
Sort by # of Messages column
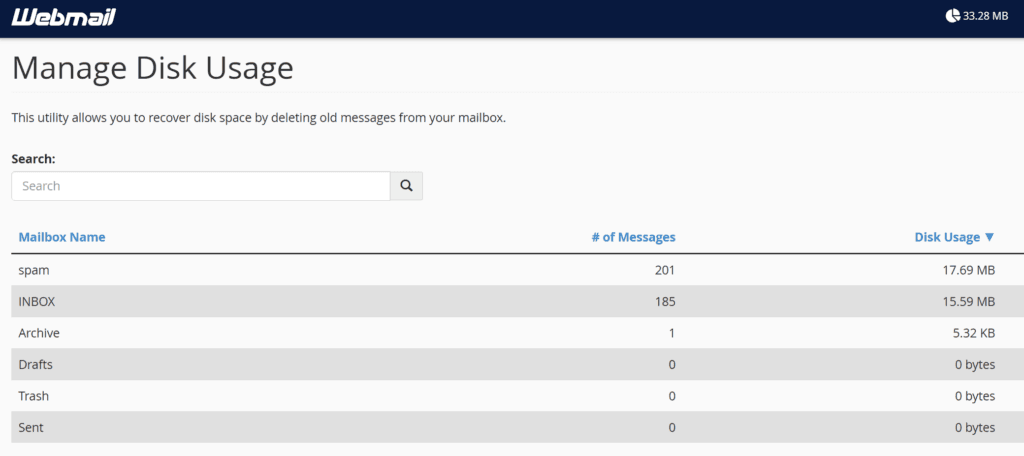tap(633, 236)
